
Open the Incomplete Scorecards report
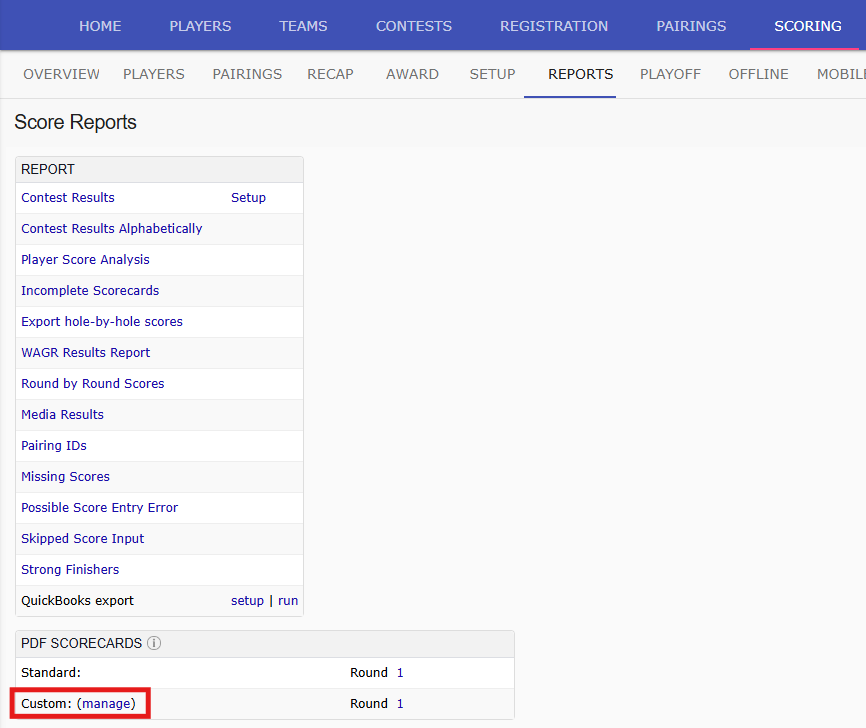[90, 291]
